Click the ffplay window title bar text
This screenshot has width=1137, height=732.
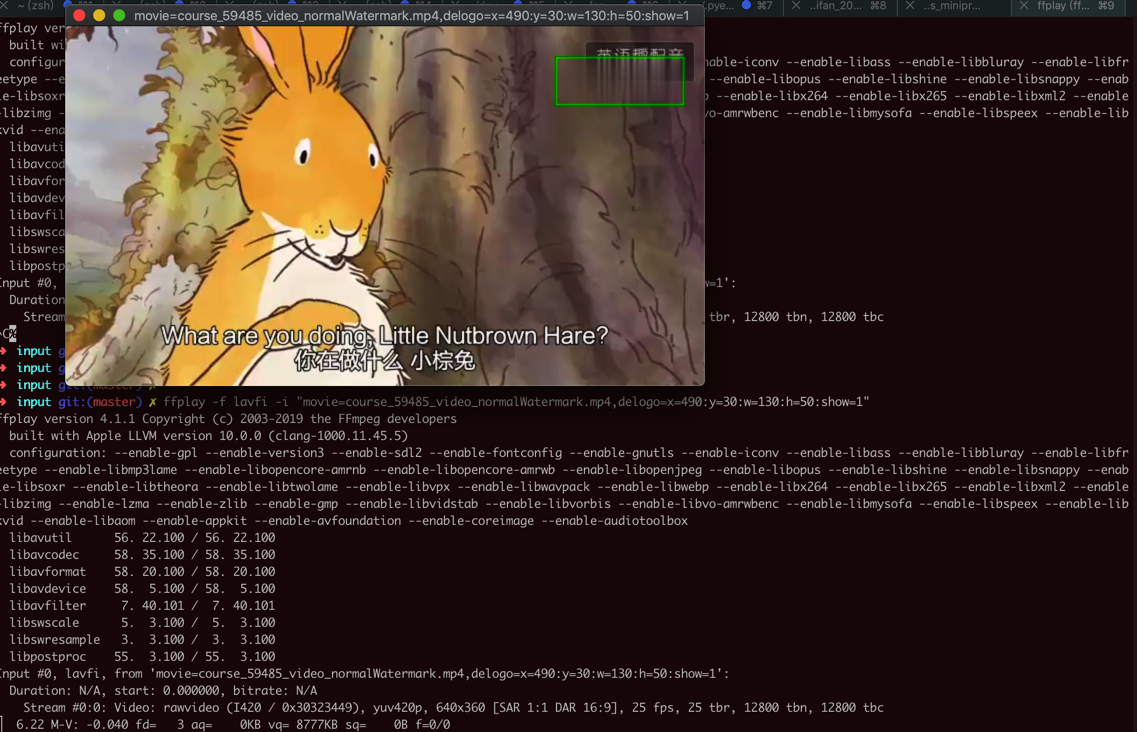(411, 15)
